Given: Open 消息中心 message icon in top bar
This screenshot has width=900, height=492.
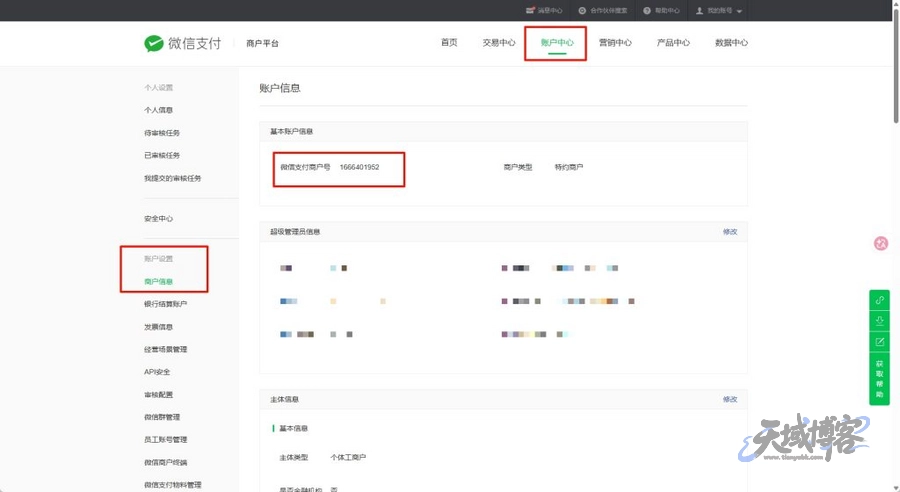Looking at the screenshot, I should (530, 10).
